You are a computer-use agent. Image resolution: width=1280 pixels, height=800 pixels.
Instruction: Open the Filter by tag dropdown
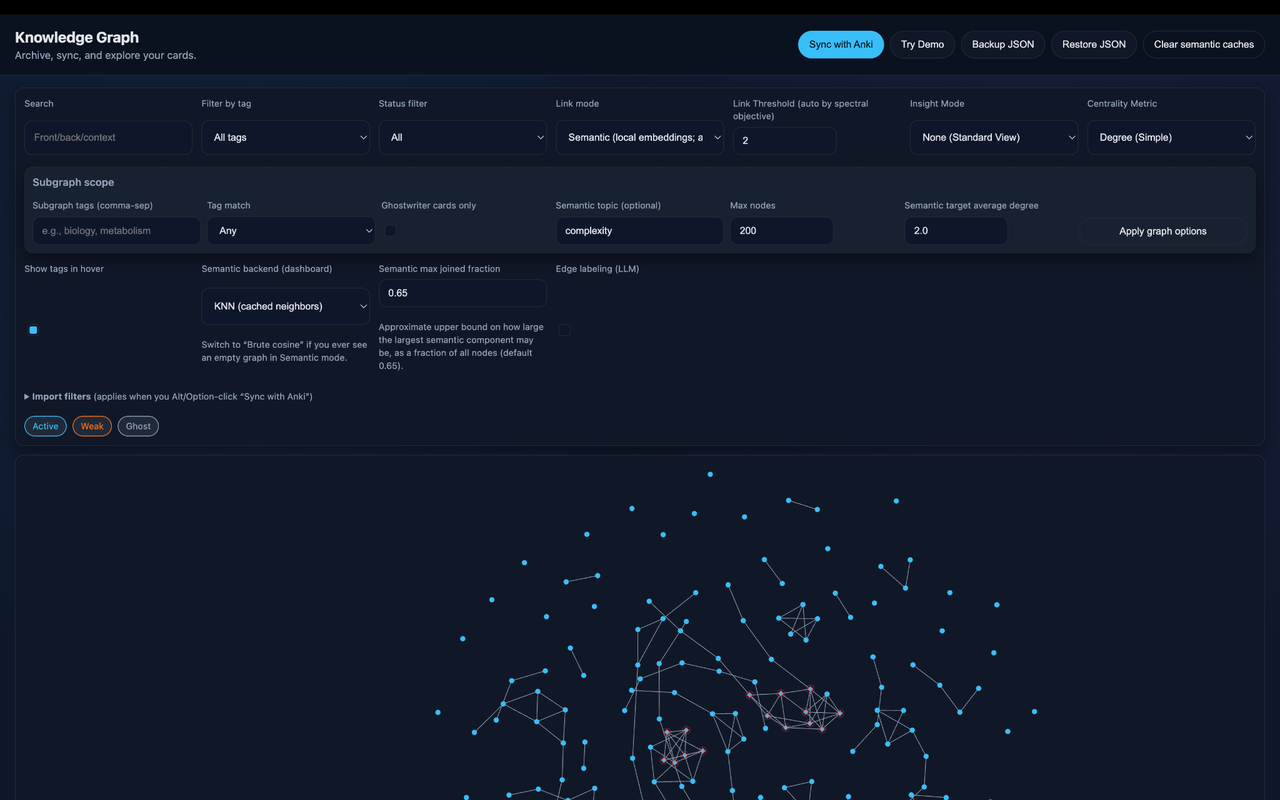tap(285, 138)
